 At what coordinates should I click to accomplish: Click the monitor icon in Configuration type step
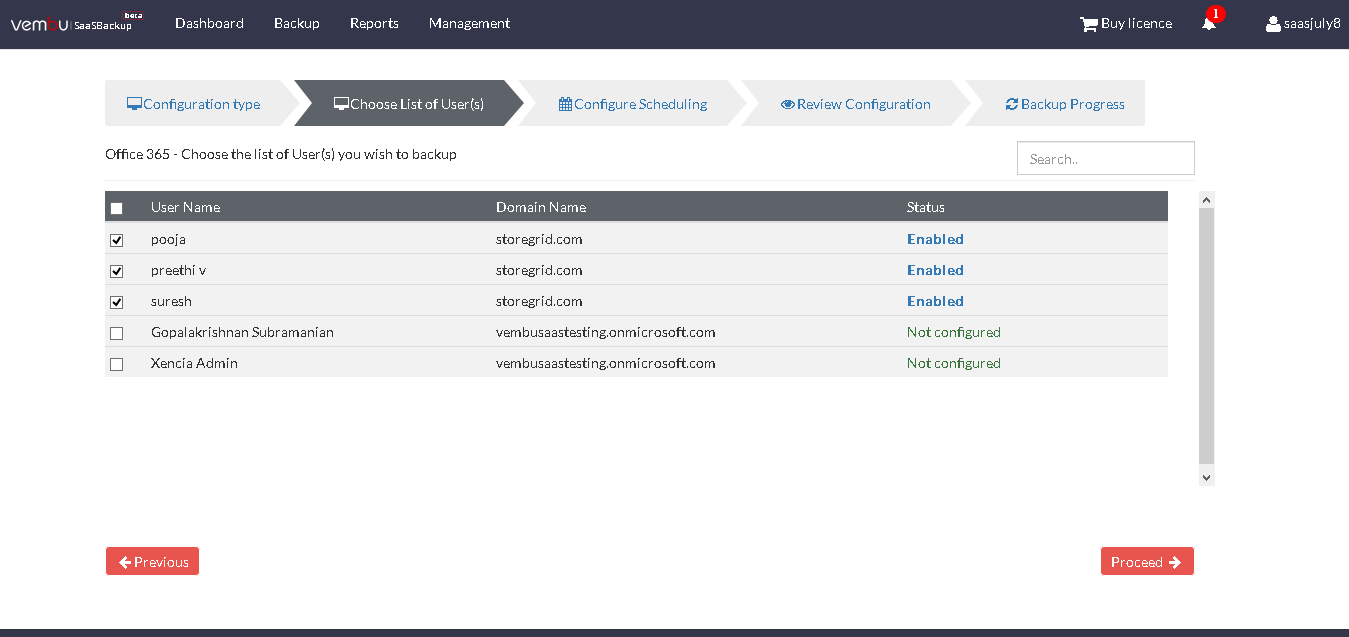(x=134, y=104)
